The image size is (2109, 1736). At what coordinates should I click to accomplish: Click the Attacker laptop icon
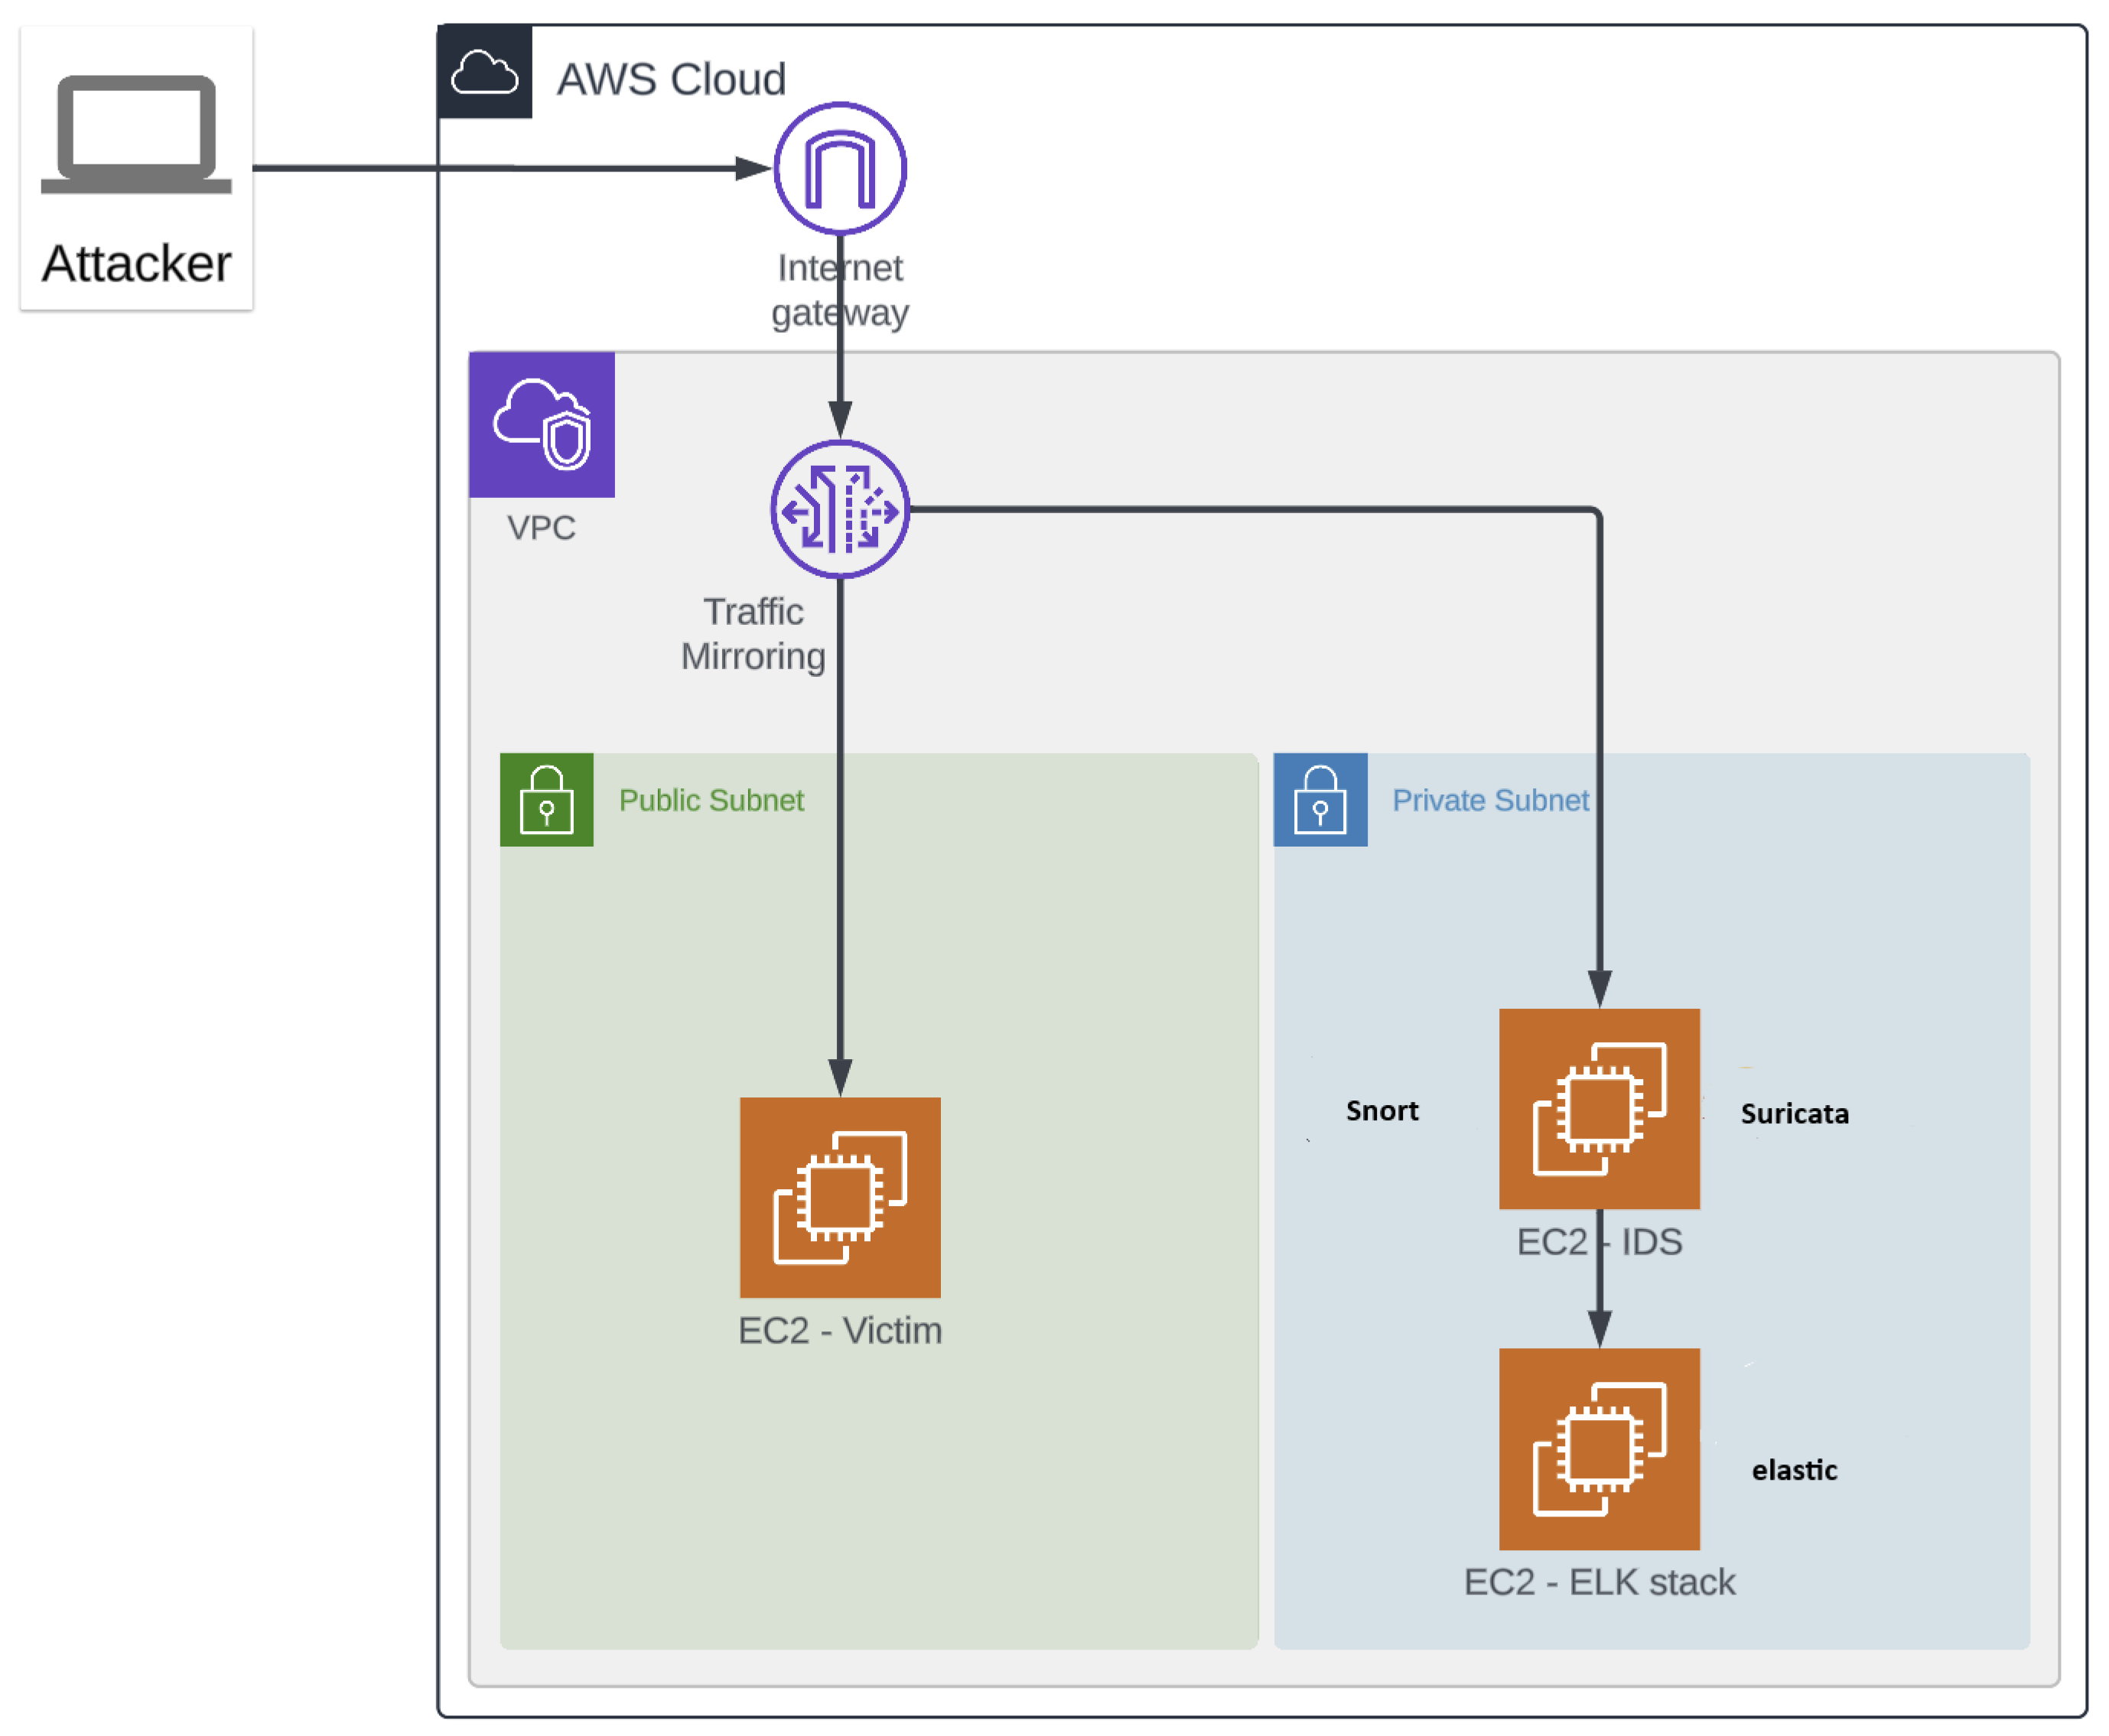pos(136,133)
